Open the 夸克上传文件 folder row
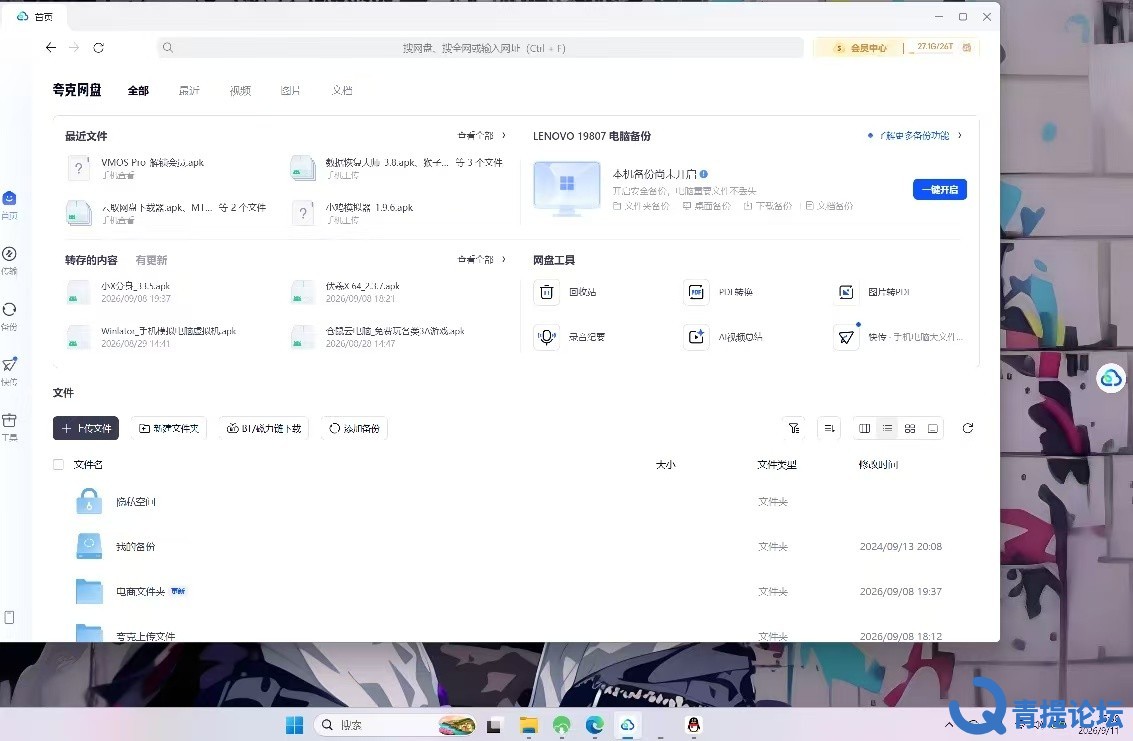 click(x=515, y=633)
